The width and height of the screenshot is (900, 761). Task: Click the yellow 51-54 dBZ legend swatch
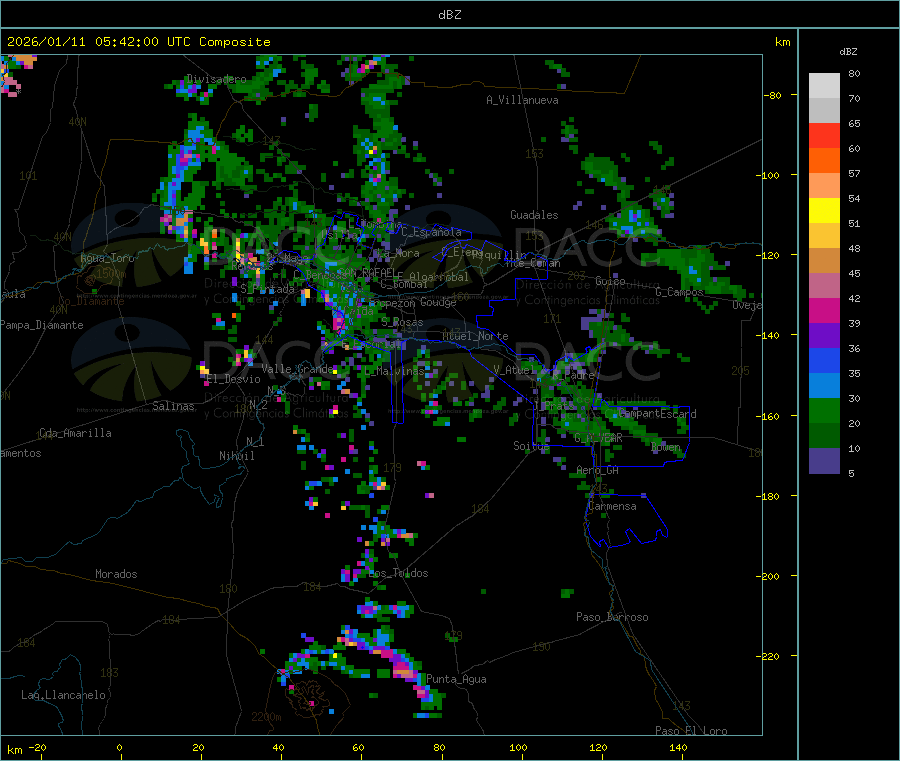click(x=824, y=211)
